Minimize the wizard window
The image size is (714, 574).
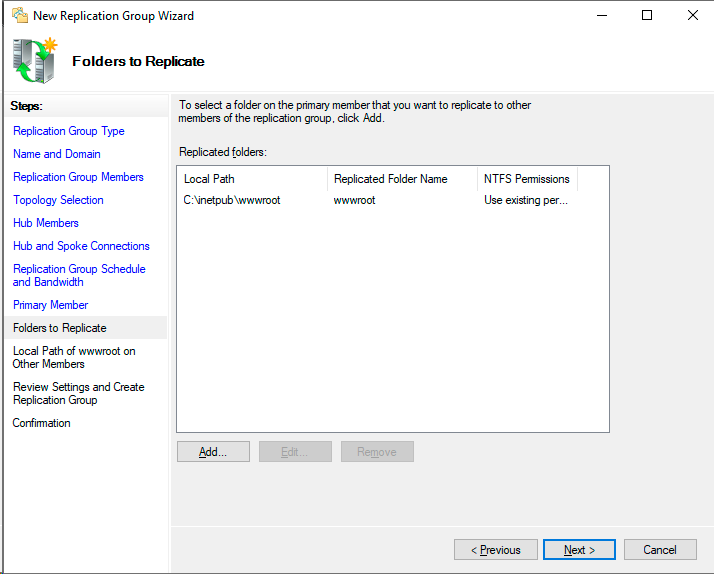(x=601, y=15)
